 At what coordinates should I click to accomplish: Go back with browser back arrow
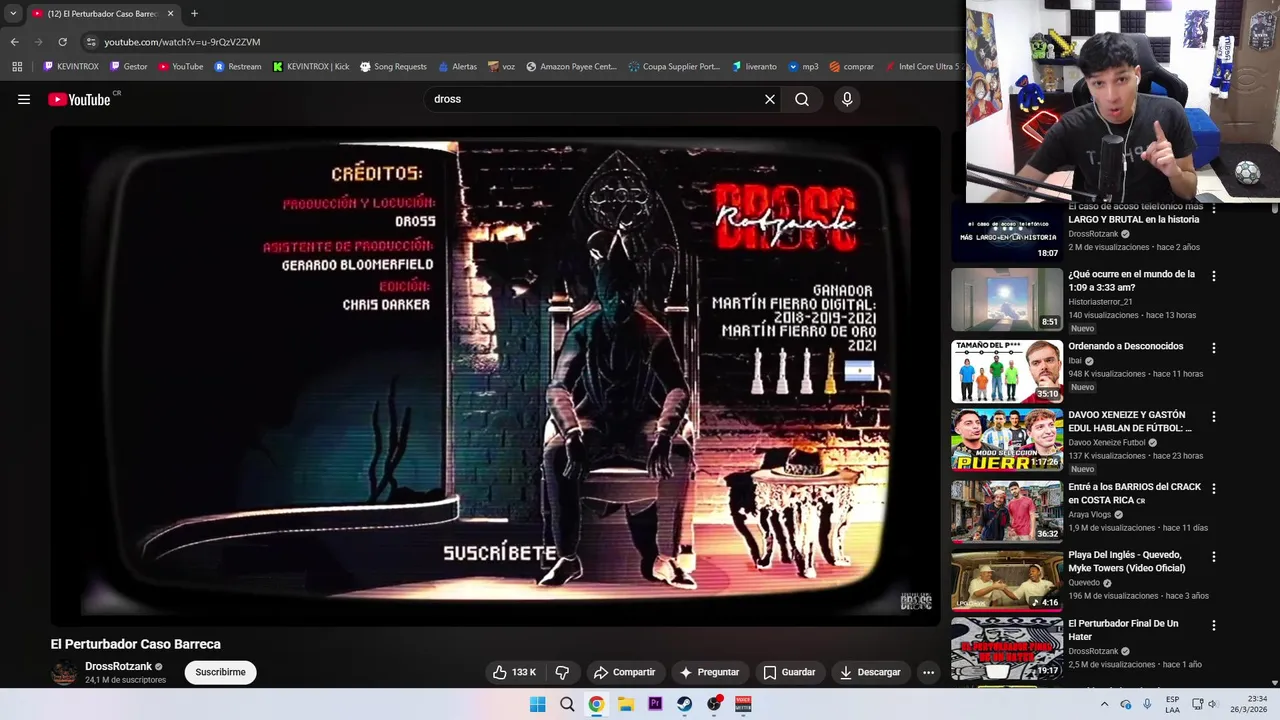click(14, 42)
